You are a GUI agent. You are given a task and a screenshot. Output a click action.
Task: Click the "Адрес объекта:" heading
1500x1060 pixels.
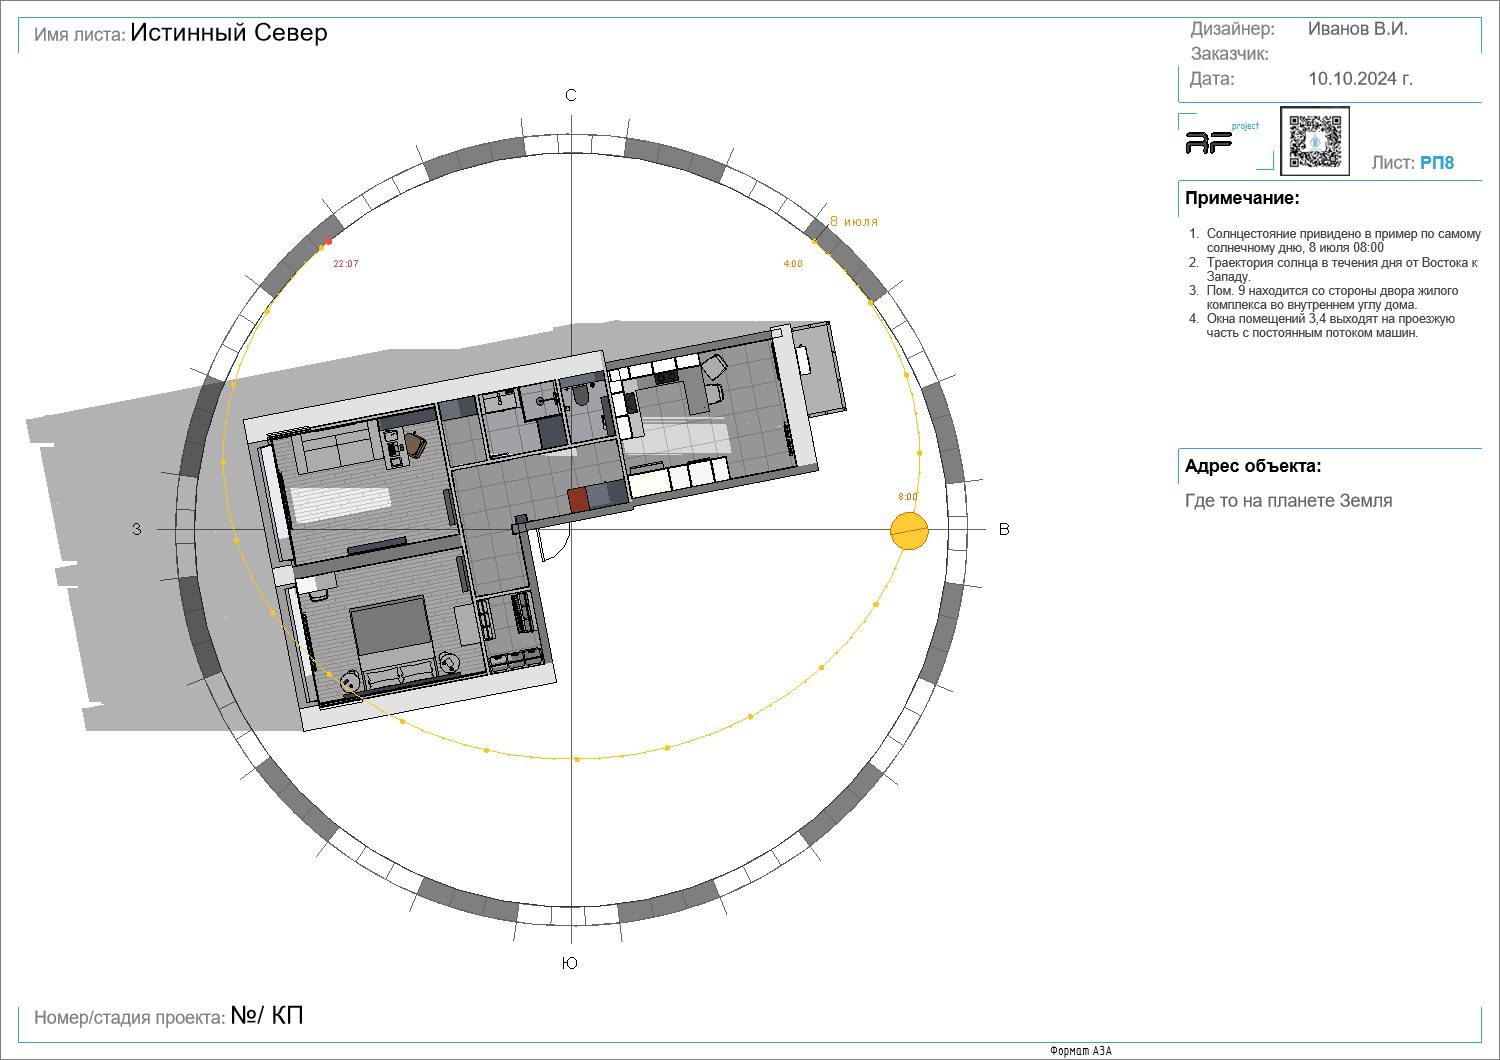point(1253,466)
